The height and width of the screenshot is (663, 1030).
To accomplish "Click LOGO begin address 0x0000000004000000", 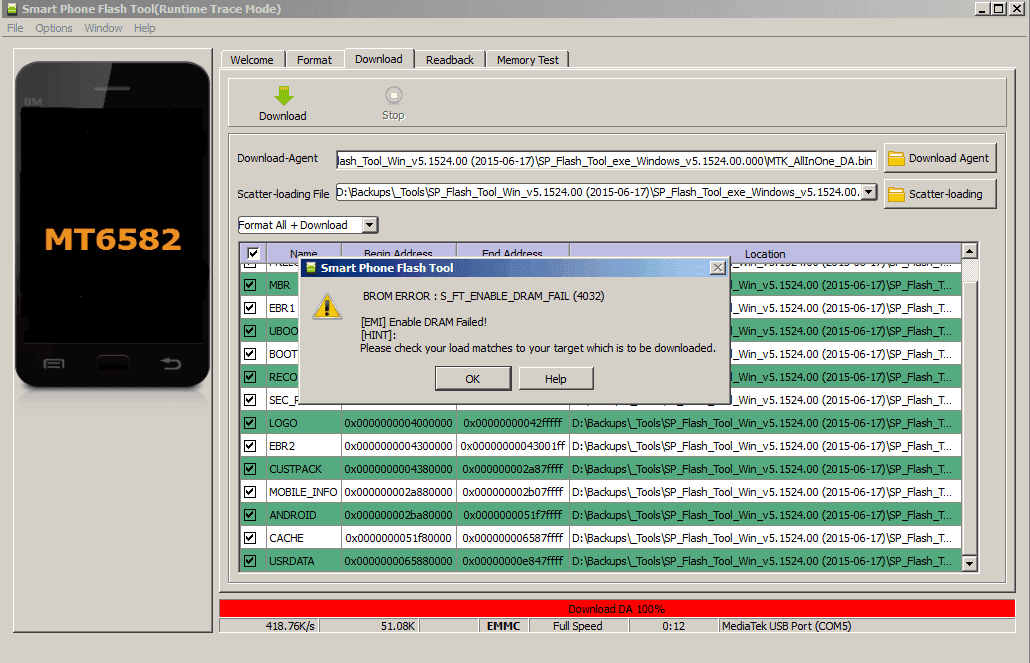I will point(399,423).
